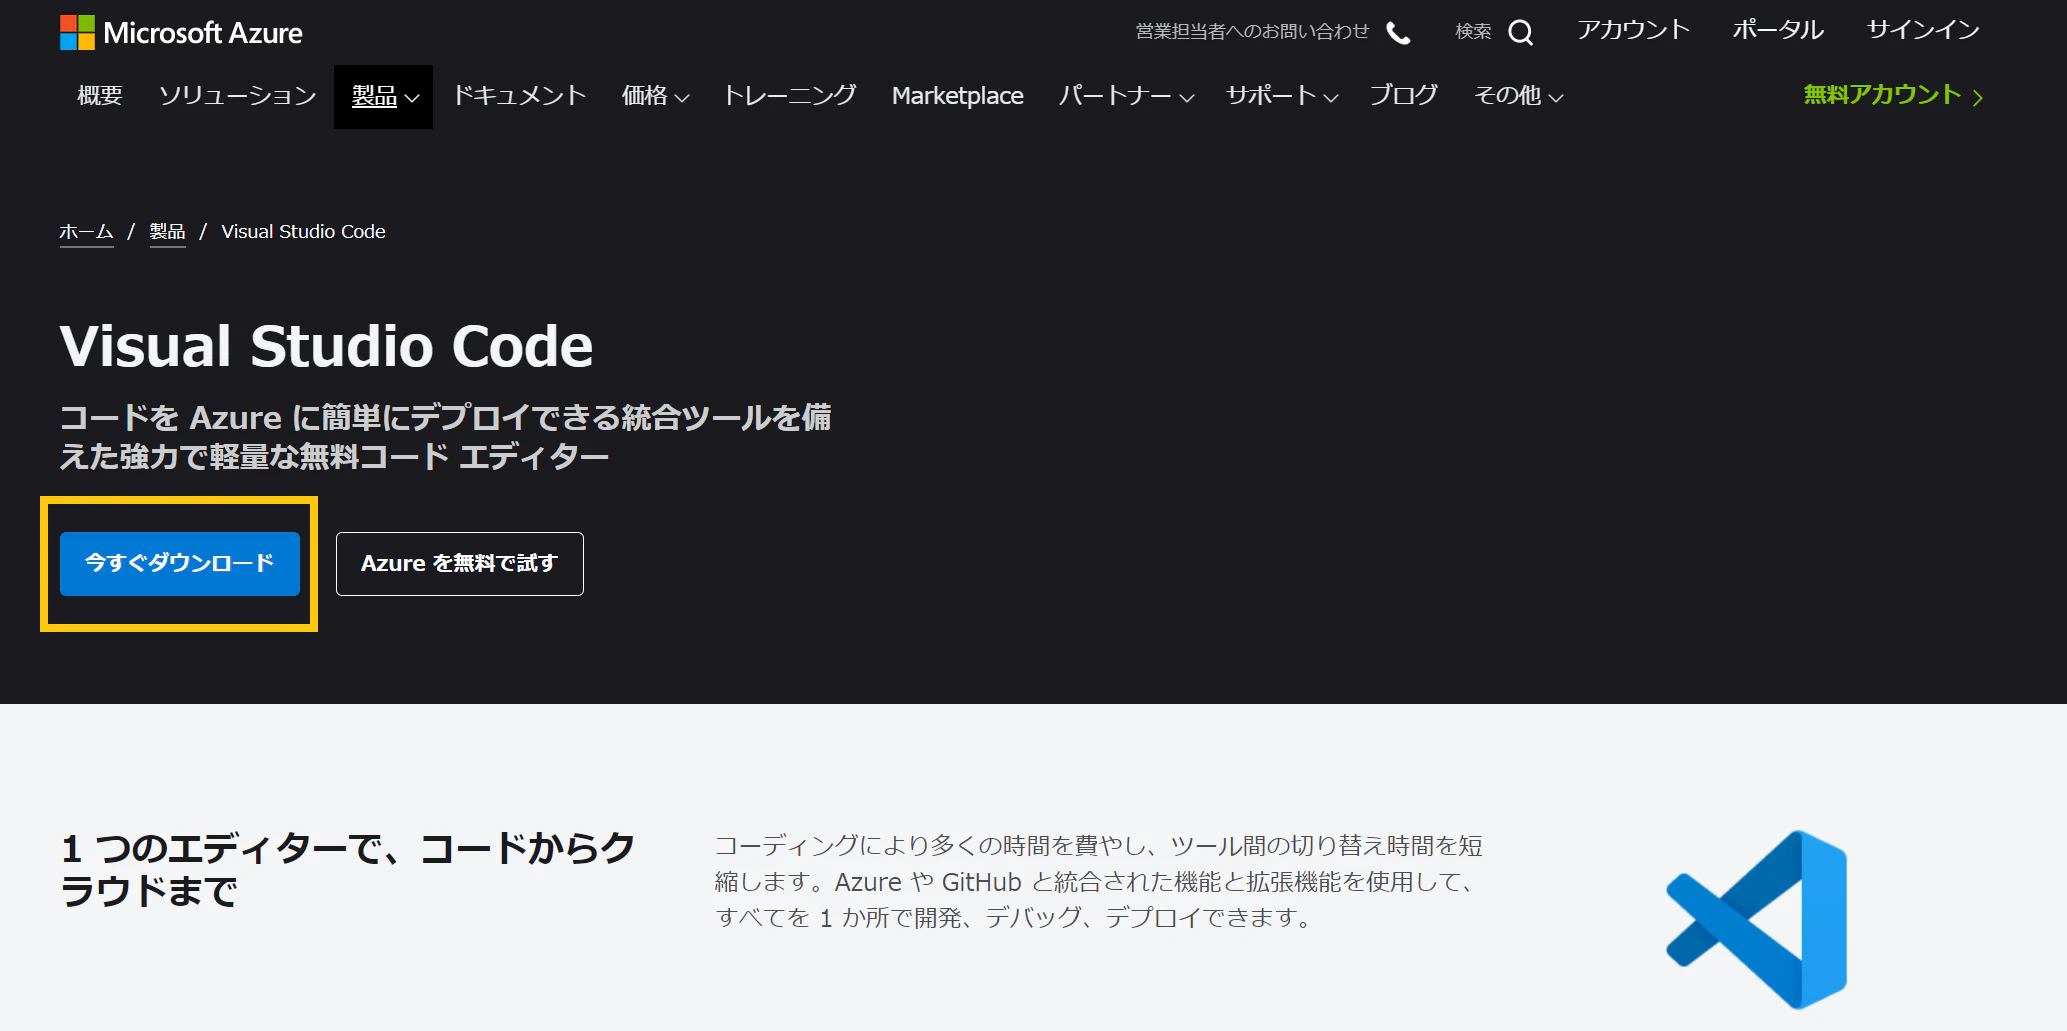This screenshot has width=2067, height=1031.
Task: Click the 検索 label text
Action: (1473, 32)
